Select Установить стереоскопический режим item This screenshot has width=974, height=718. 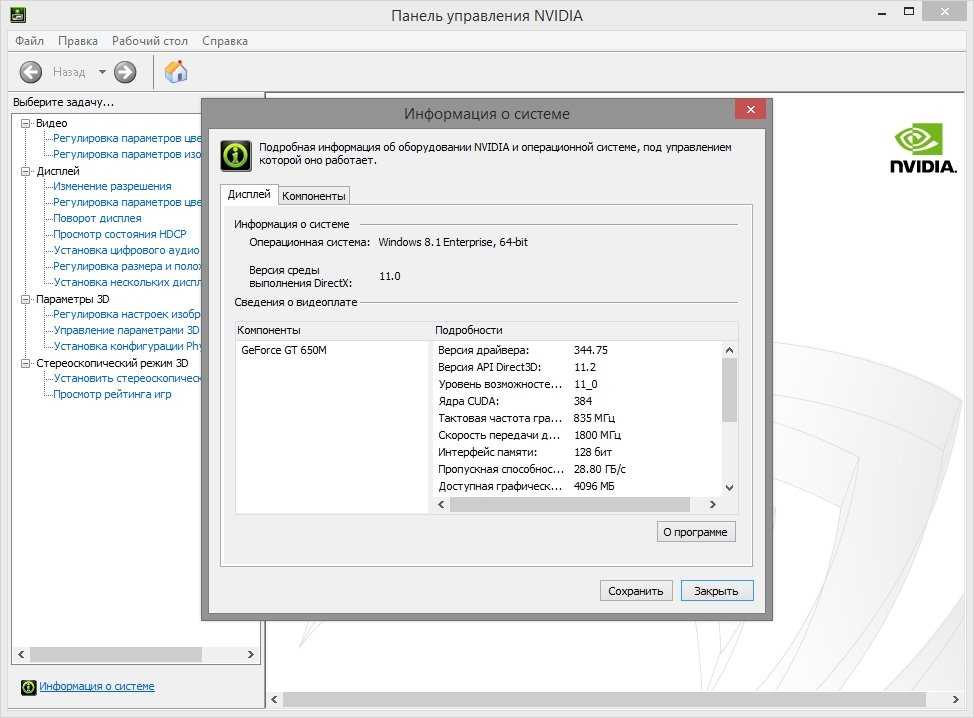click(x=127, y=378)
